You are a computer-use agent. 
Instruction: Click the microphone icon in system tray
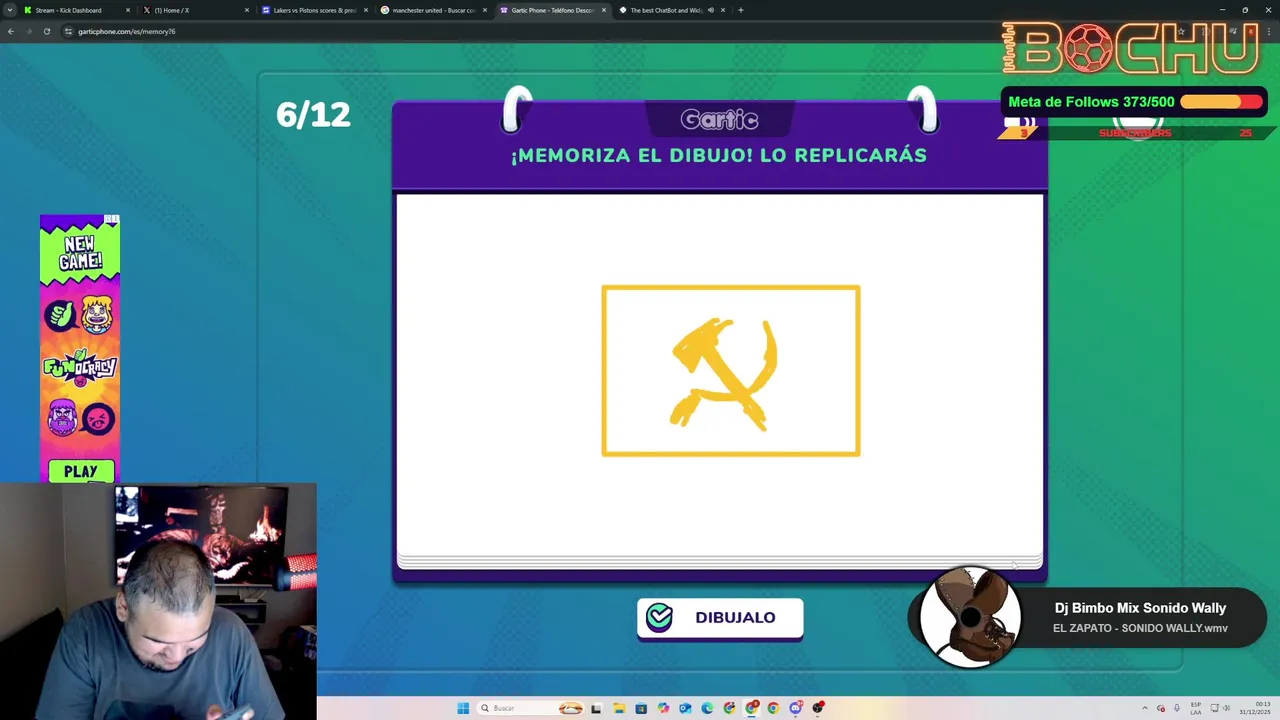[1177, 708]
